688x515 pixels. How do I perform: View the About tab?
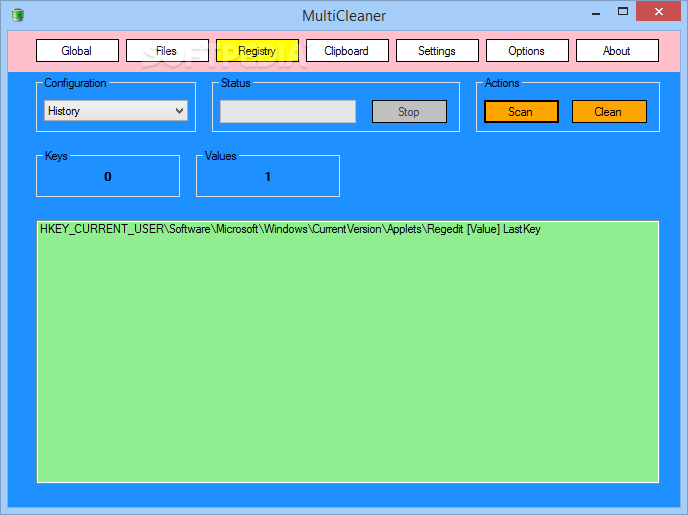617,50
